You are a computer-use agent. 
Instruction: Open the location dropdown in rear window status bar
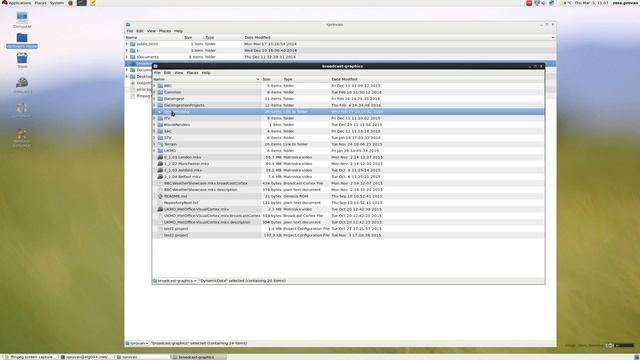point(137,343)
